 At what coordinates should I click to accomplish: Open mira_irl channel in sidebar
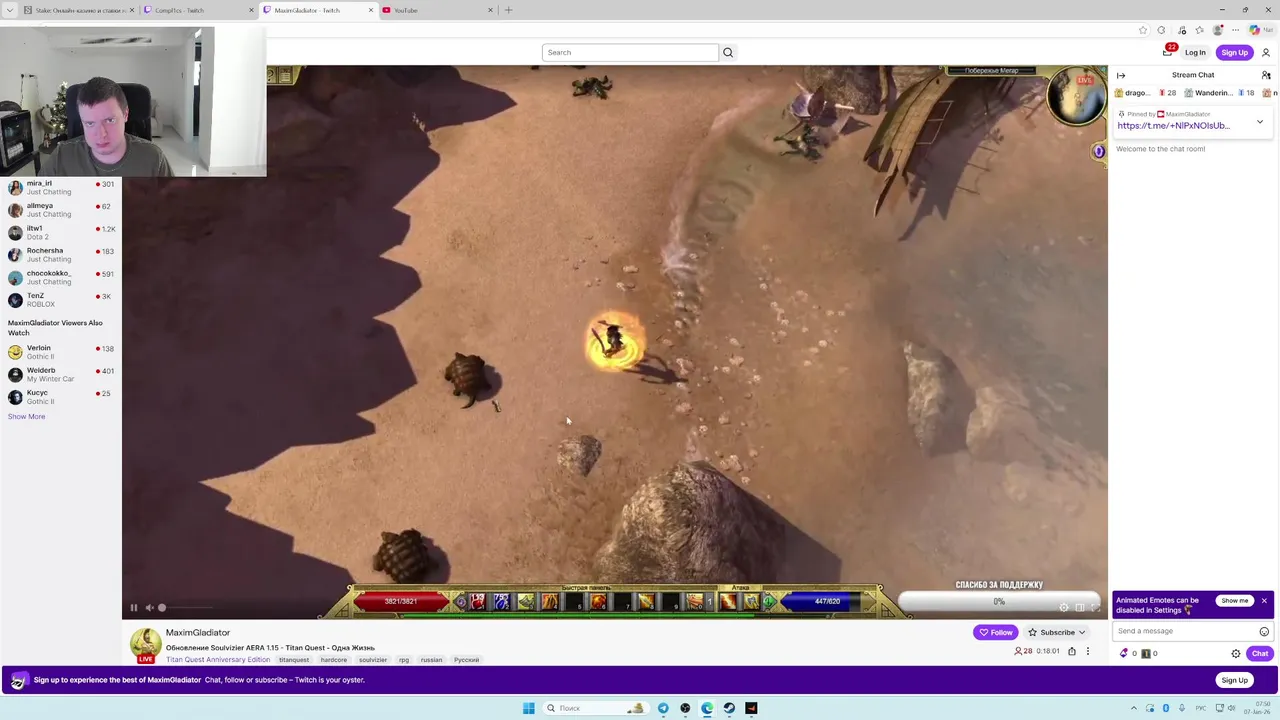(61, 187)
